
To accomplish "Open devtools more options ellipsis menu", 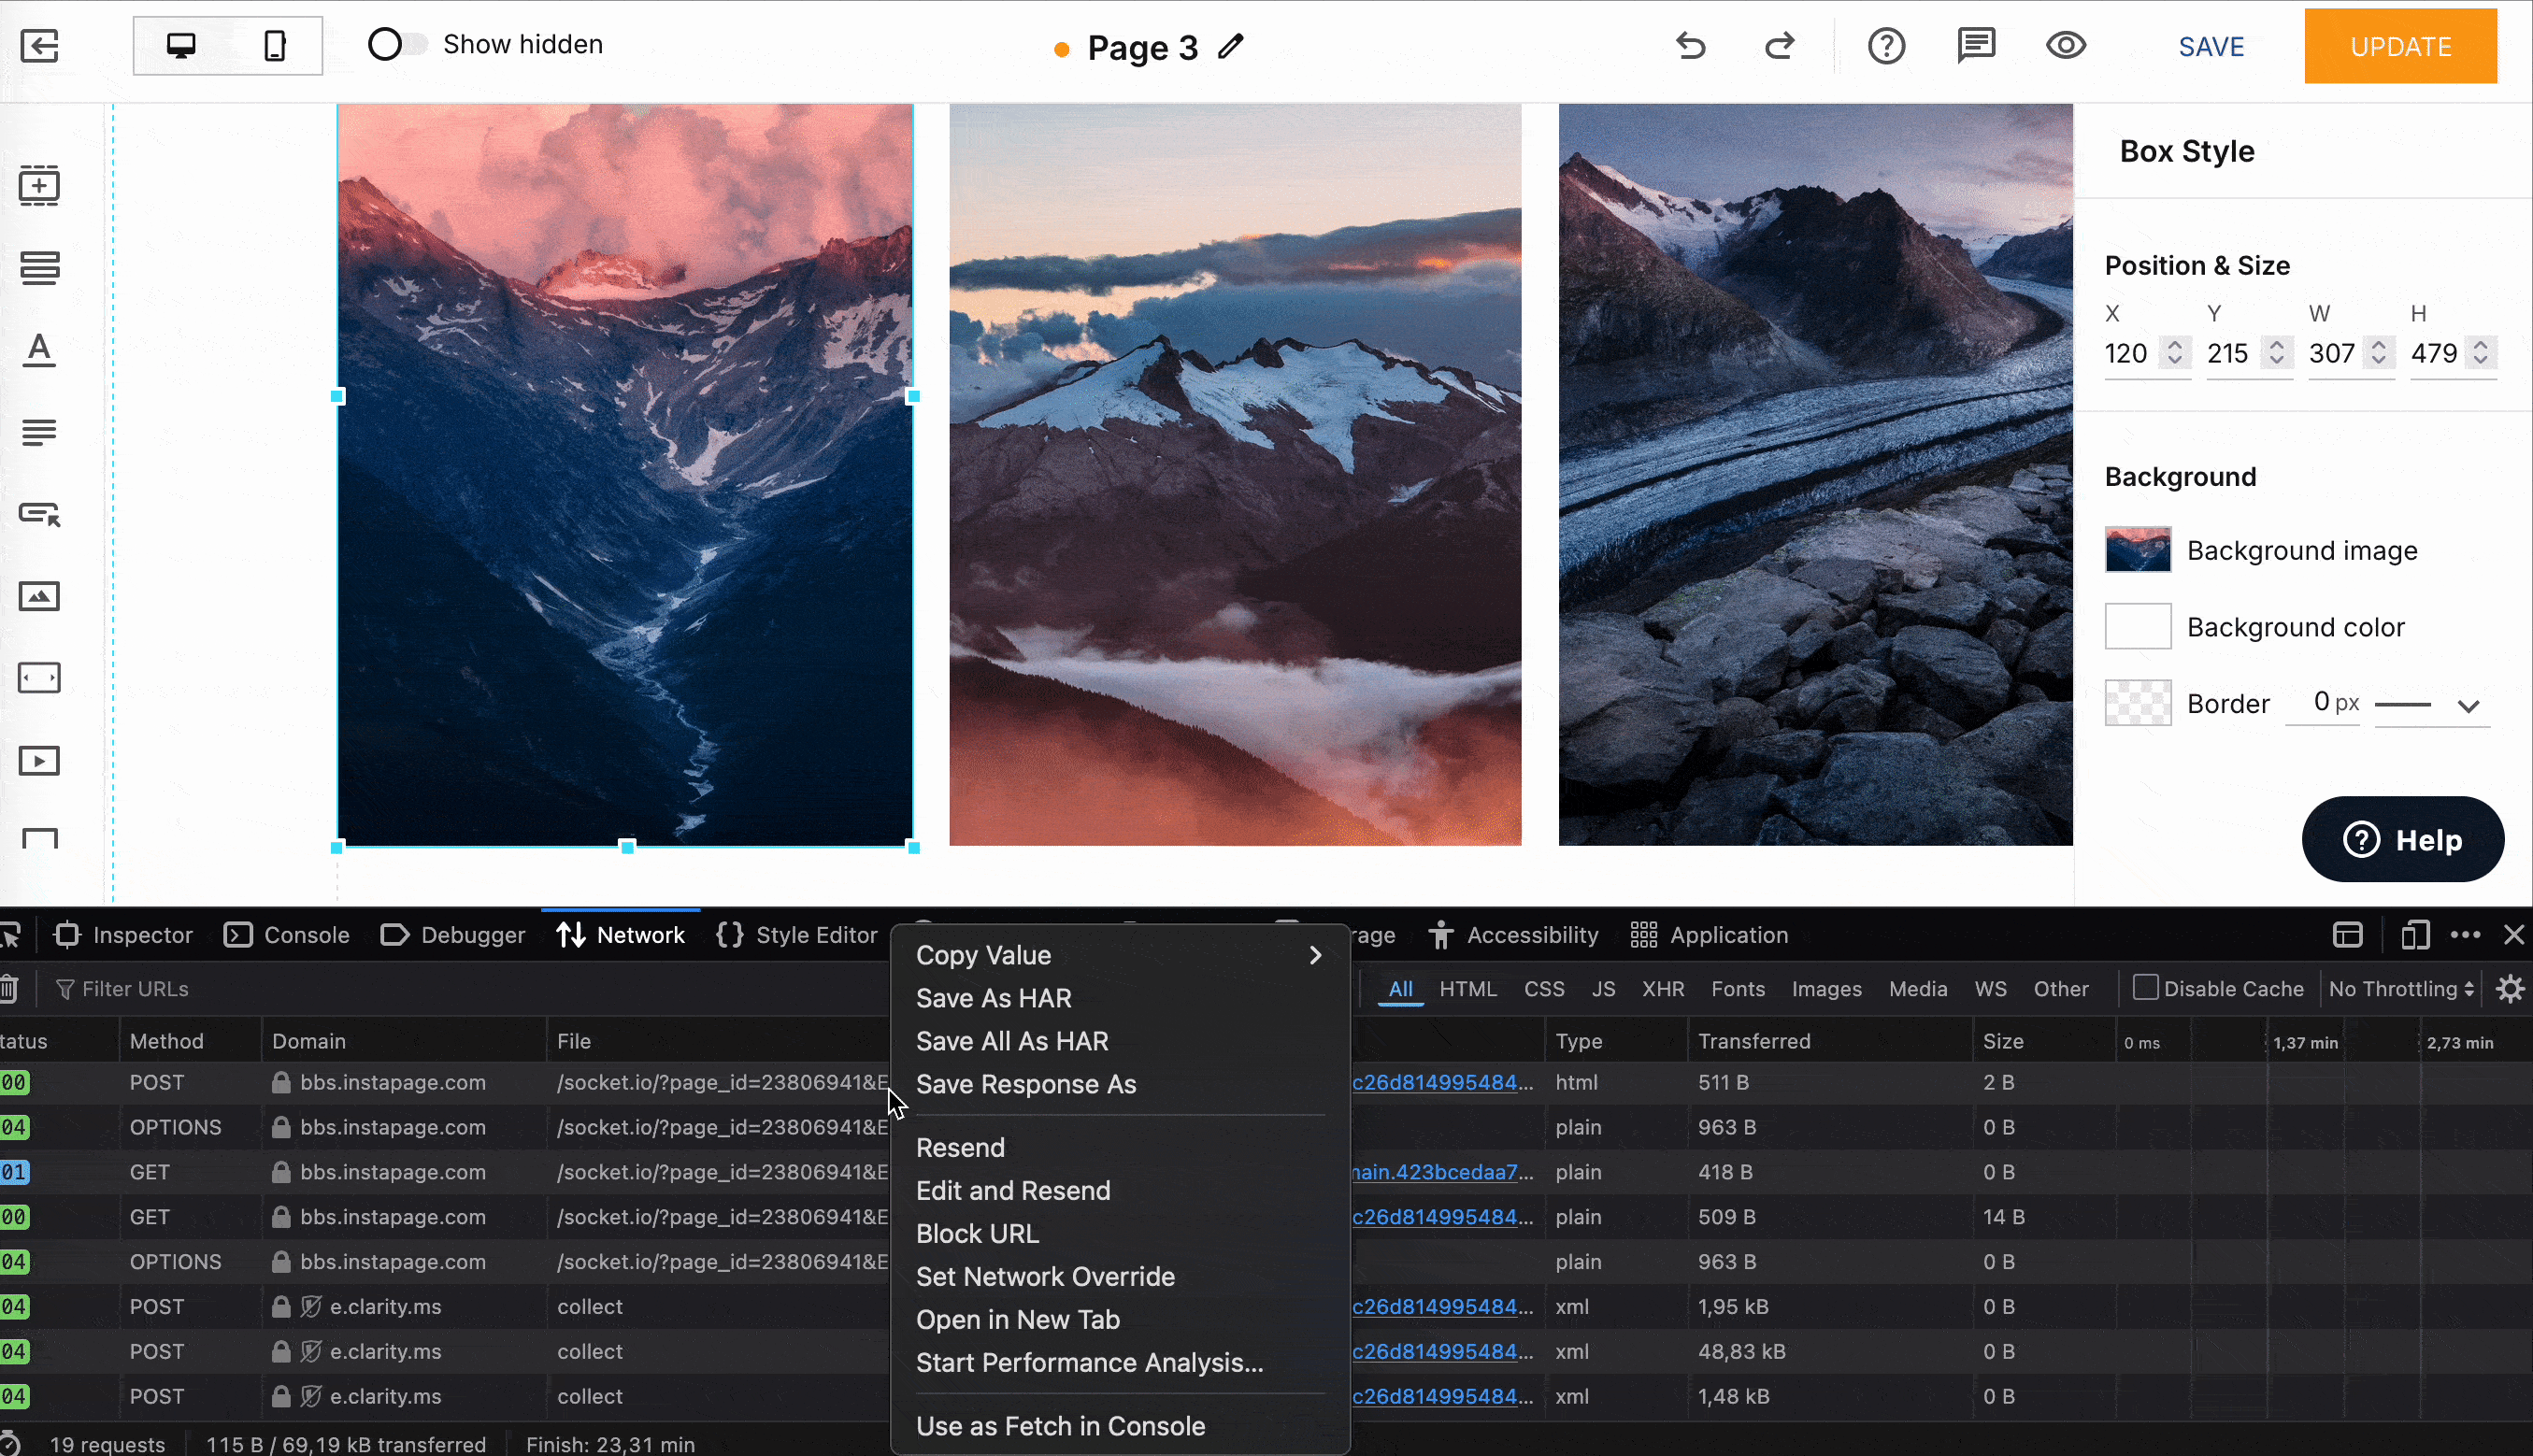I will tap(2465, 935).
